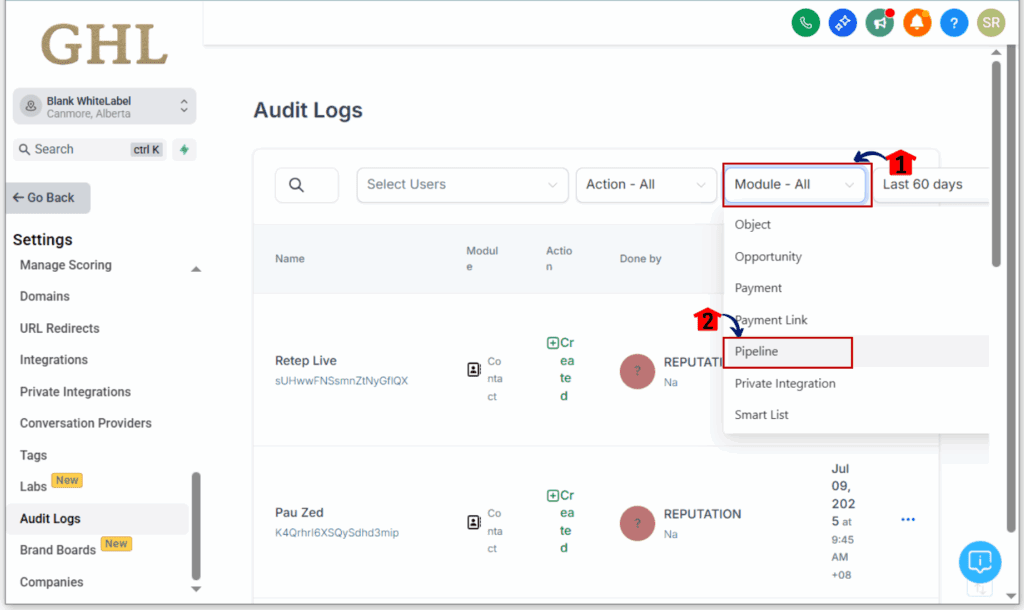Click the audit logs search box
The height and width of the screenshot is (610, 1024).
[307, 185]
